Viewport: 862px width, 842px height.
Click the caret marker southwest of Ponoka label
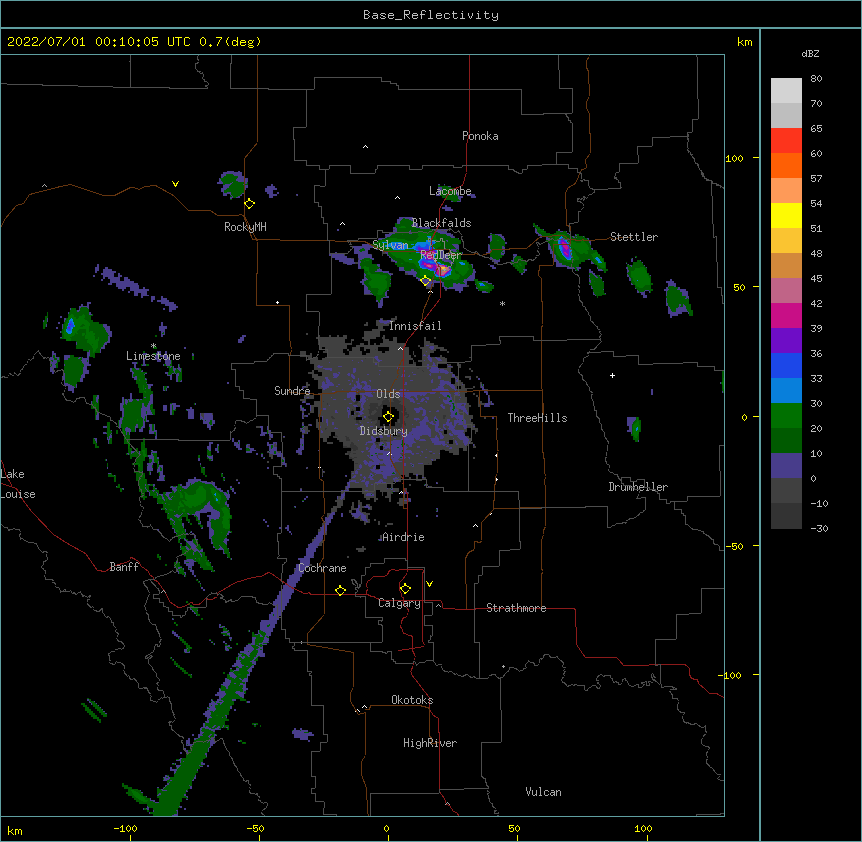(x=366, y=147)
